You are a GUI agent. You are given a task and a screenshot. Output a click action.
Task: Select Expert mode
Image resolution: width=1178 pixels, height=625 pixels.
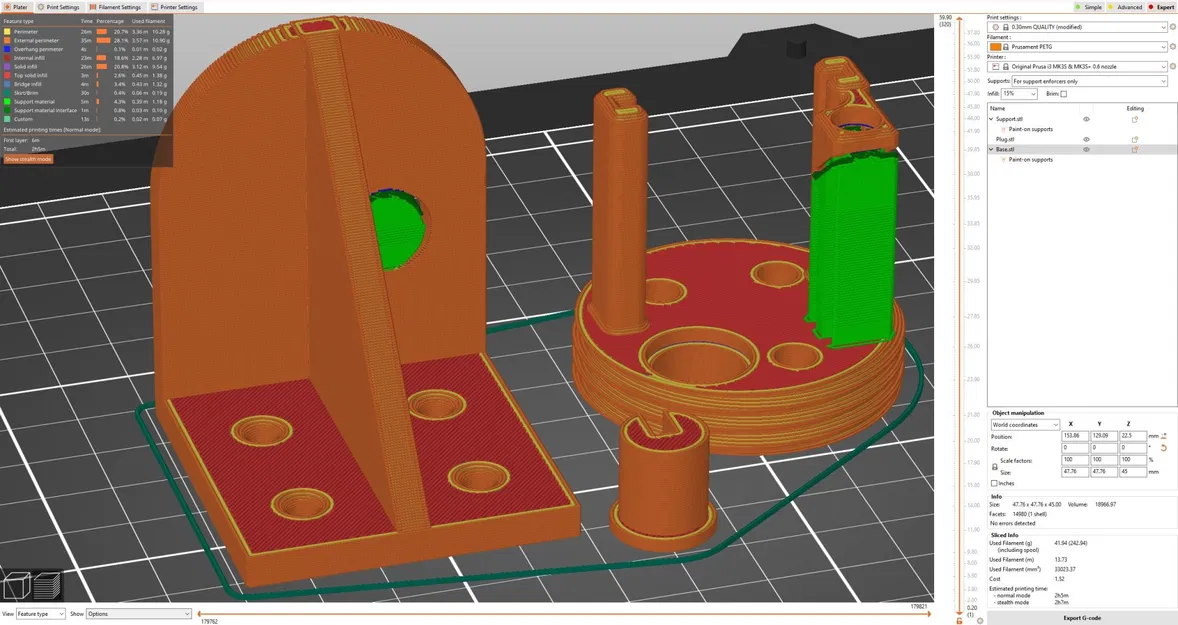tap(1161, 7)
